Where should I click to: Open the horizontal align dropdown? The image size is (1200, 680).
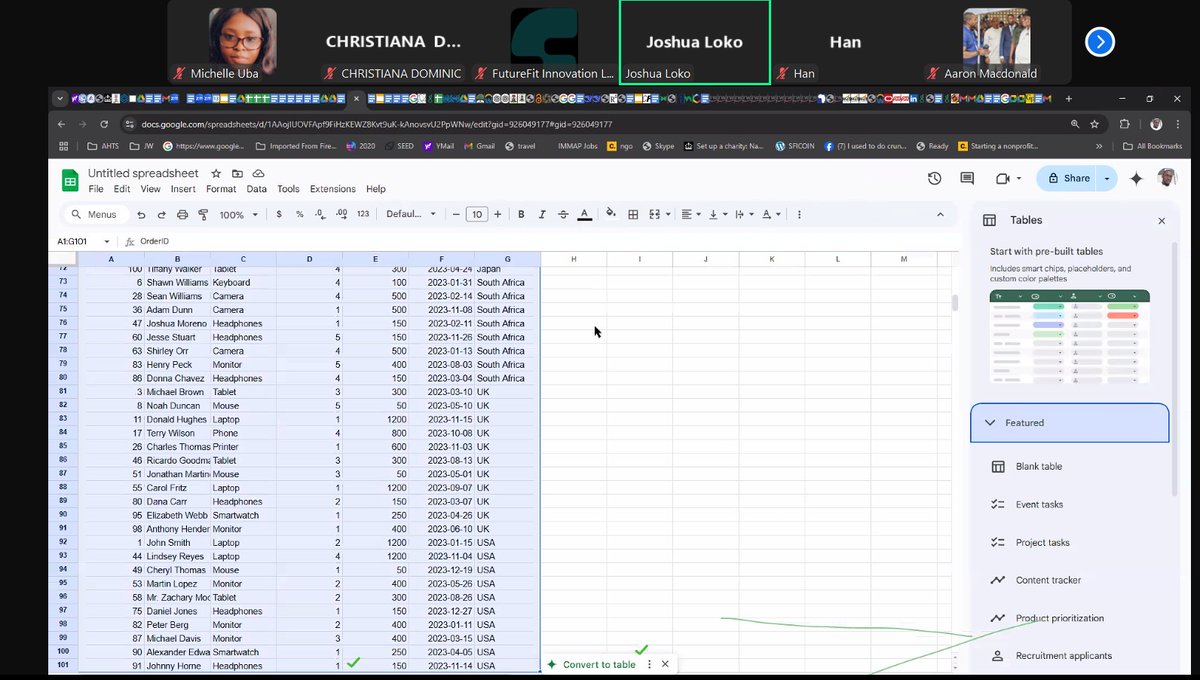(691, 214)
